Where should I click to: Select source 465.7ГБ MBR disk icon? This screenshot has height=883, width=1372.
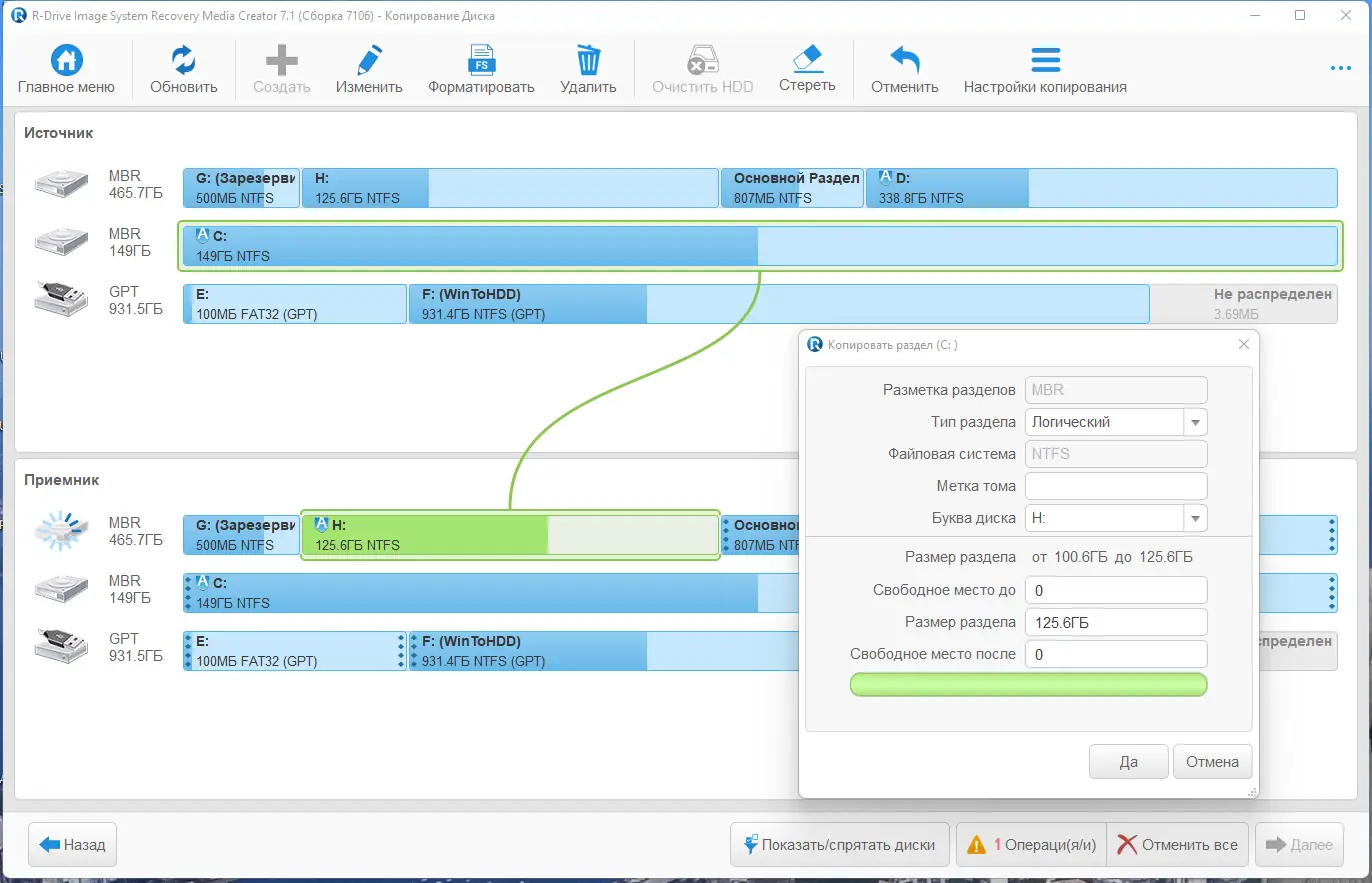click(x=62, y=183)
